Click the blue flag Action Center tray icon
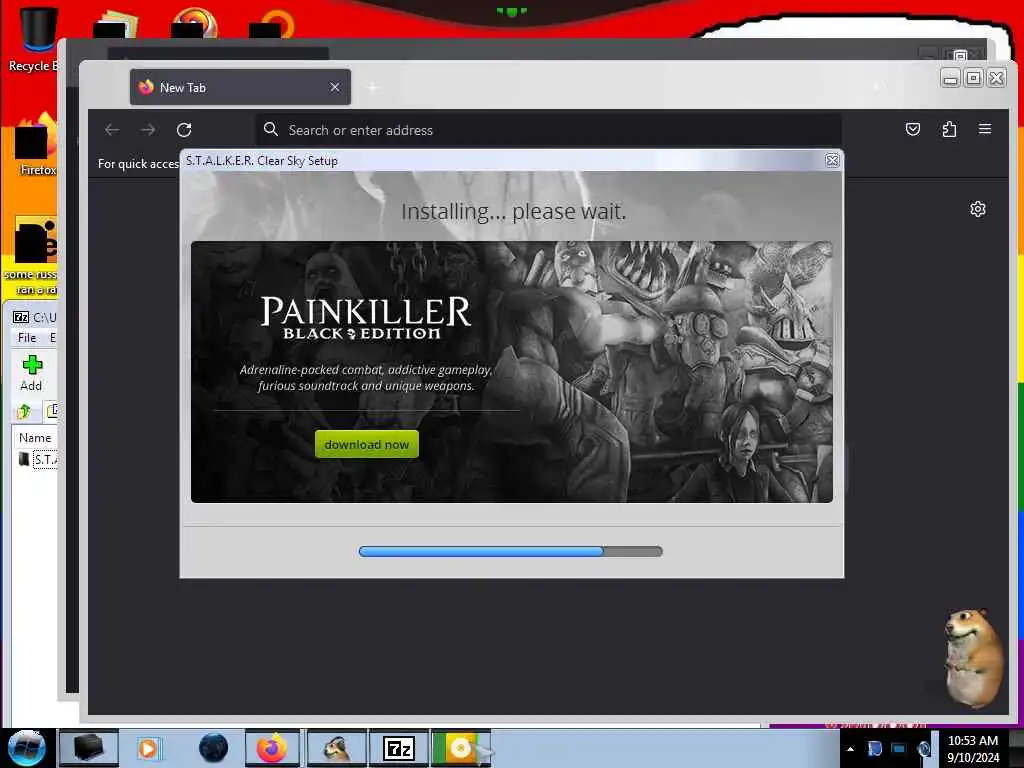 click(x=874, y=748)
